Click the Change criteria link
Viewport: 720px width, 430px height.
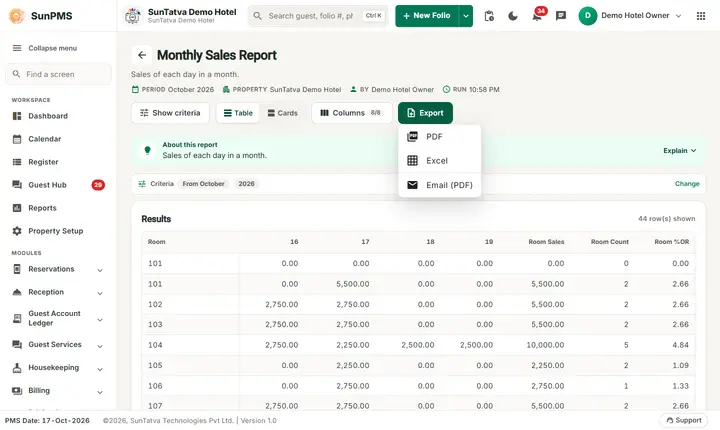click(x=687, y=184)
